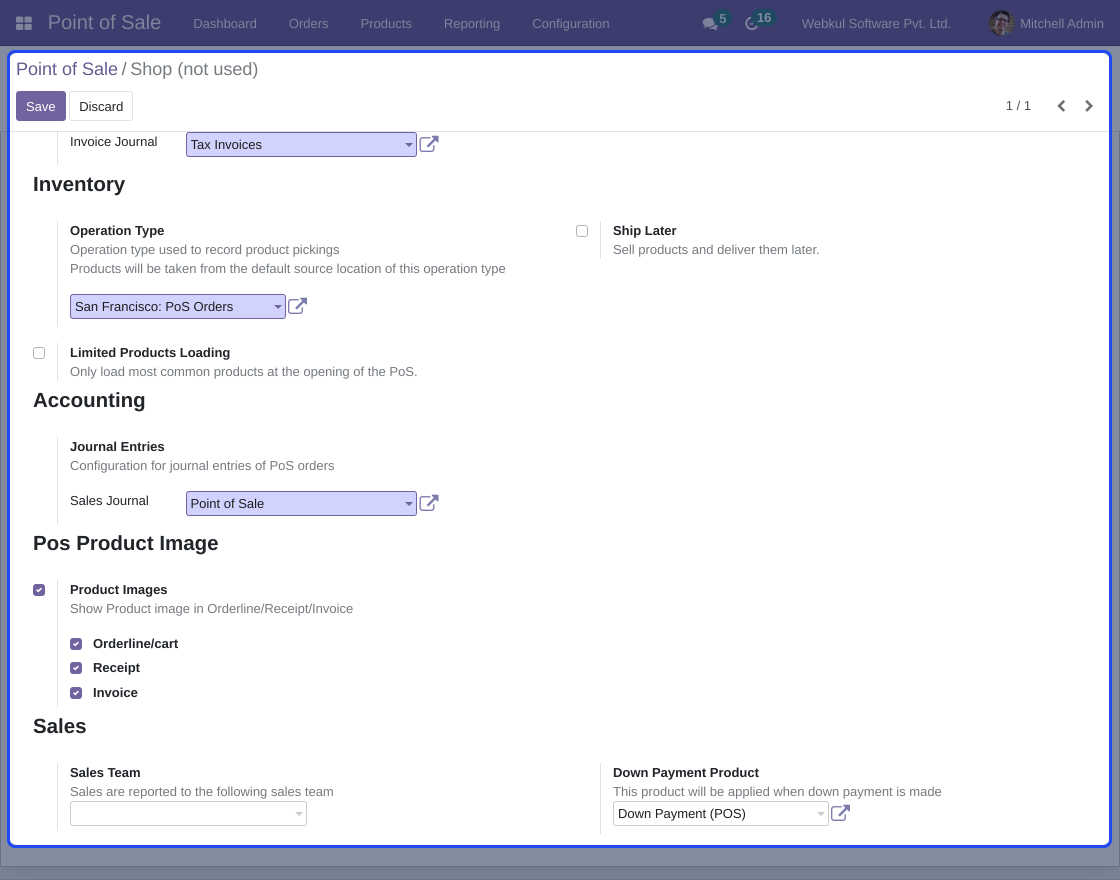Image resolution: width=1120 pixels, height=880 pixels.
Task: Click the Pos Product Image section title
Action: (126, 543)
